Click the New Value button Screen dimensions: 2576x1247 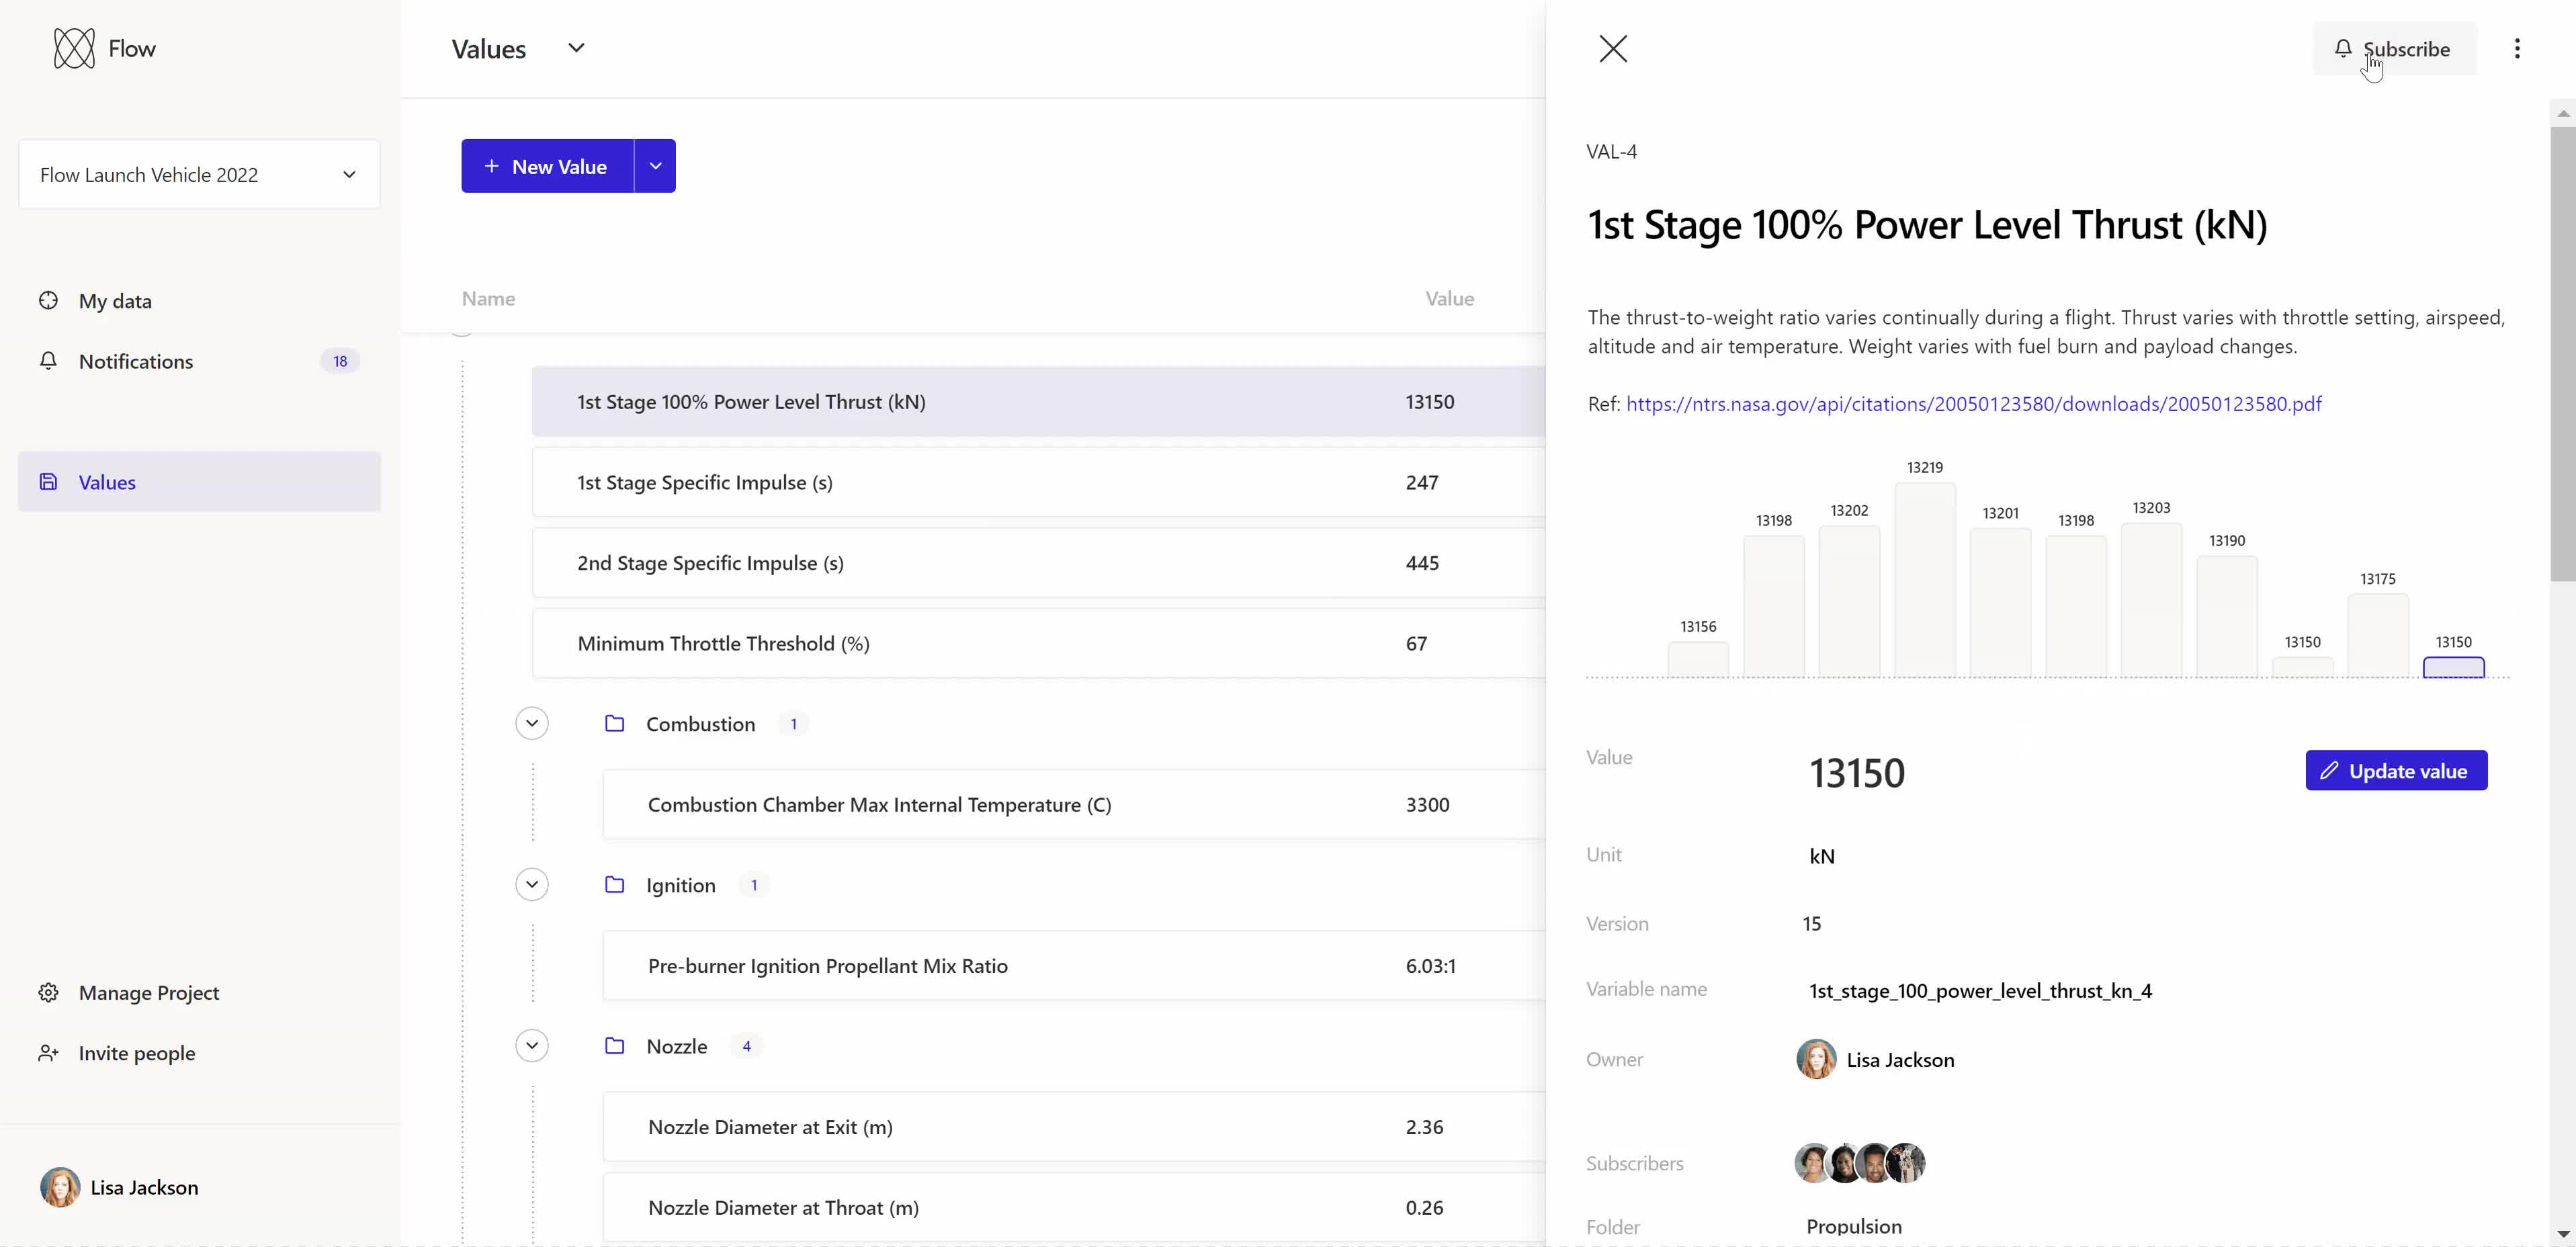pos(546,165)
